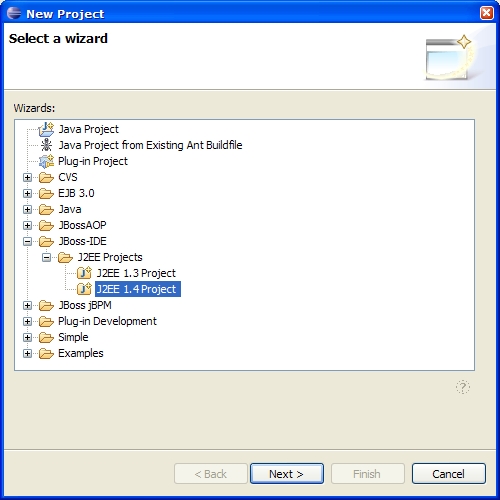Click the Cancel button
This screenshot has width=500, height=500.
pos(449,473)
